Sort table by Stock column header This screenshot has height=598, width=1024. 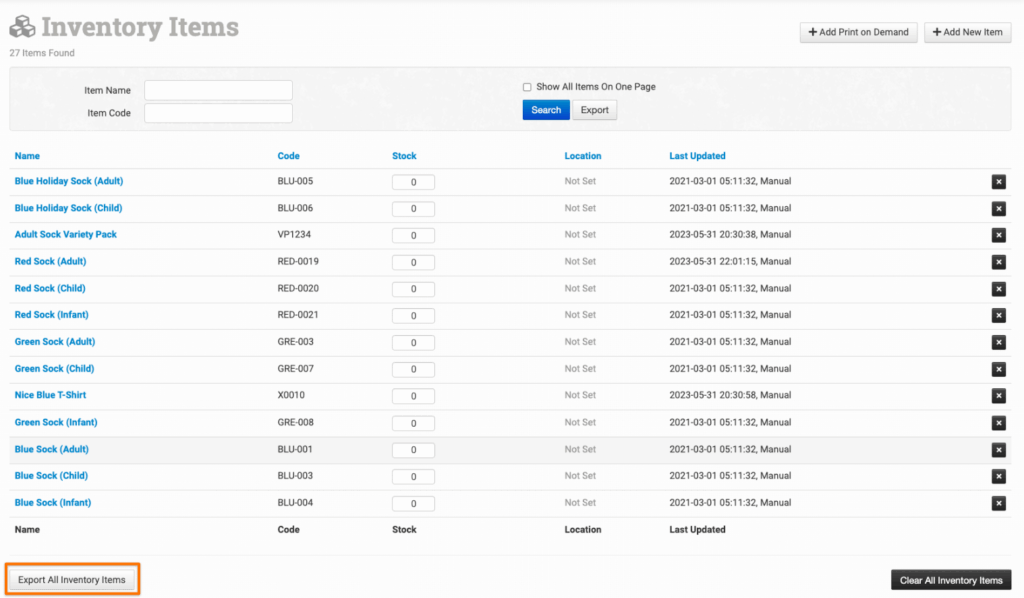pos(404,156)
